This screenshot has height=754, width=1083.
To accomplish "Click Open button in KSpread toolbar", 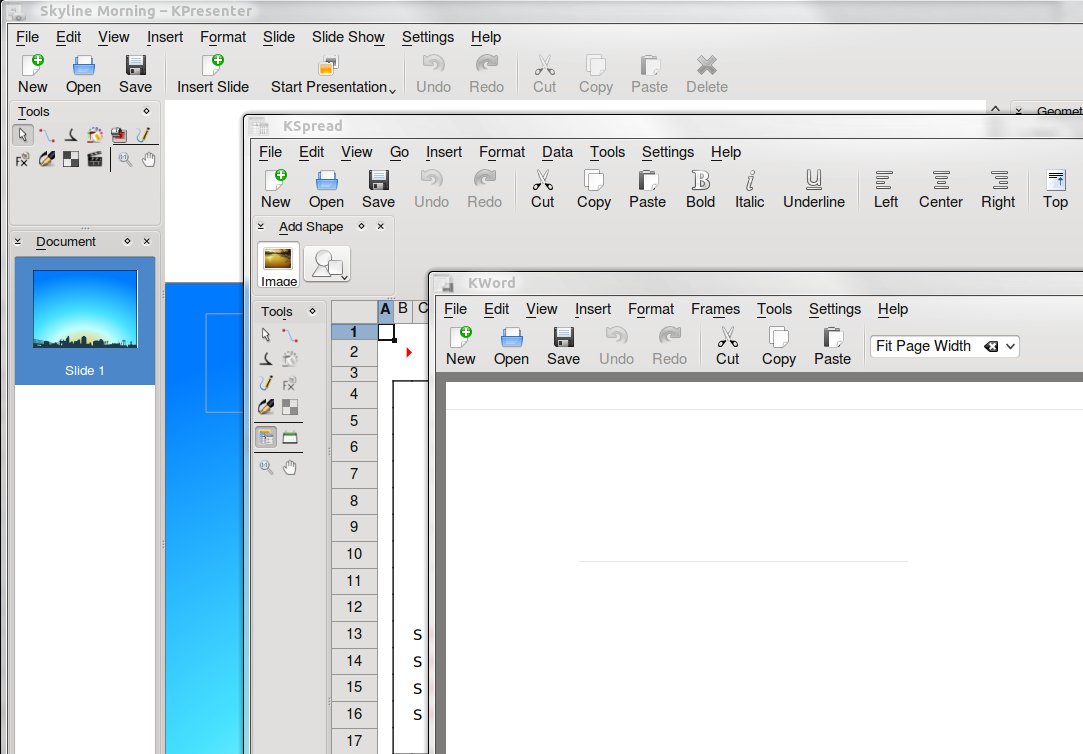I will 326,189.
